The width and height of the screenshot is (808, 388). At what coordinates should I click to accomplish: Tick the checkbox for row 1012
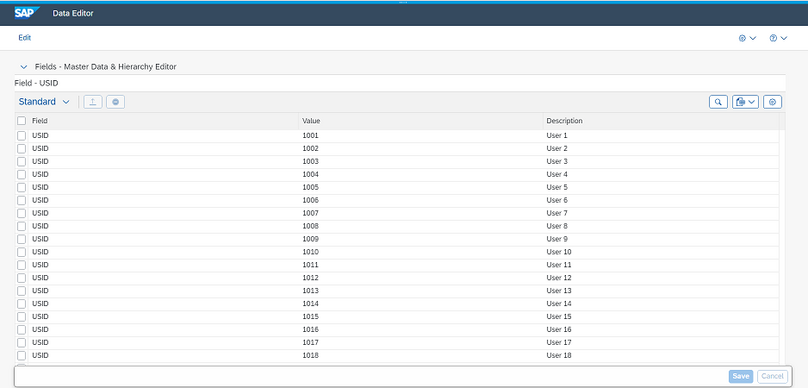click(x=22, y=278)
